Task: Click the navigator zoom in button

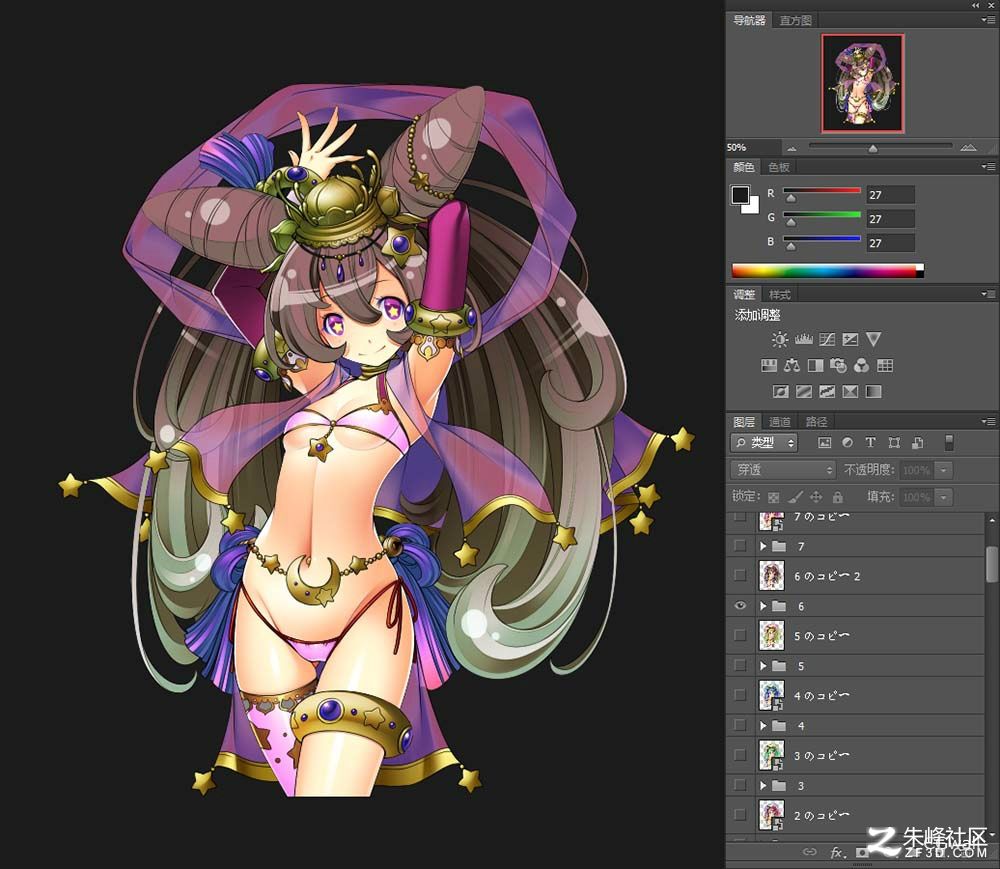Action: tap(968, 147)
